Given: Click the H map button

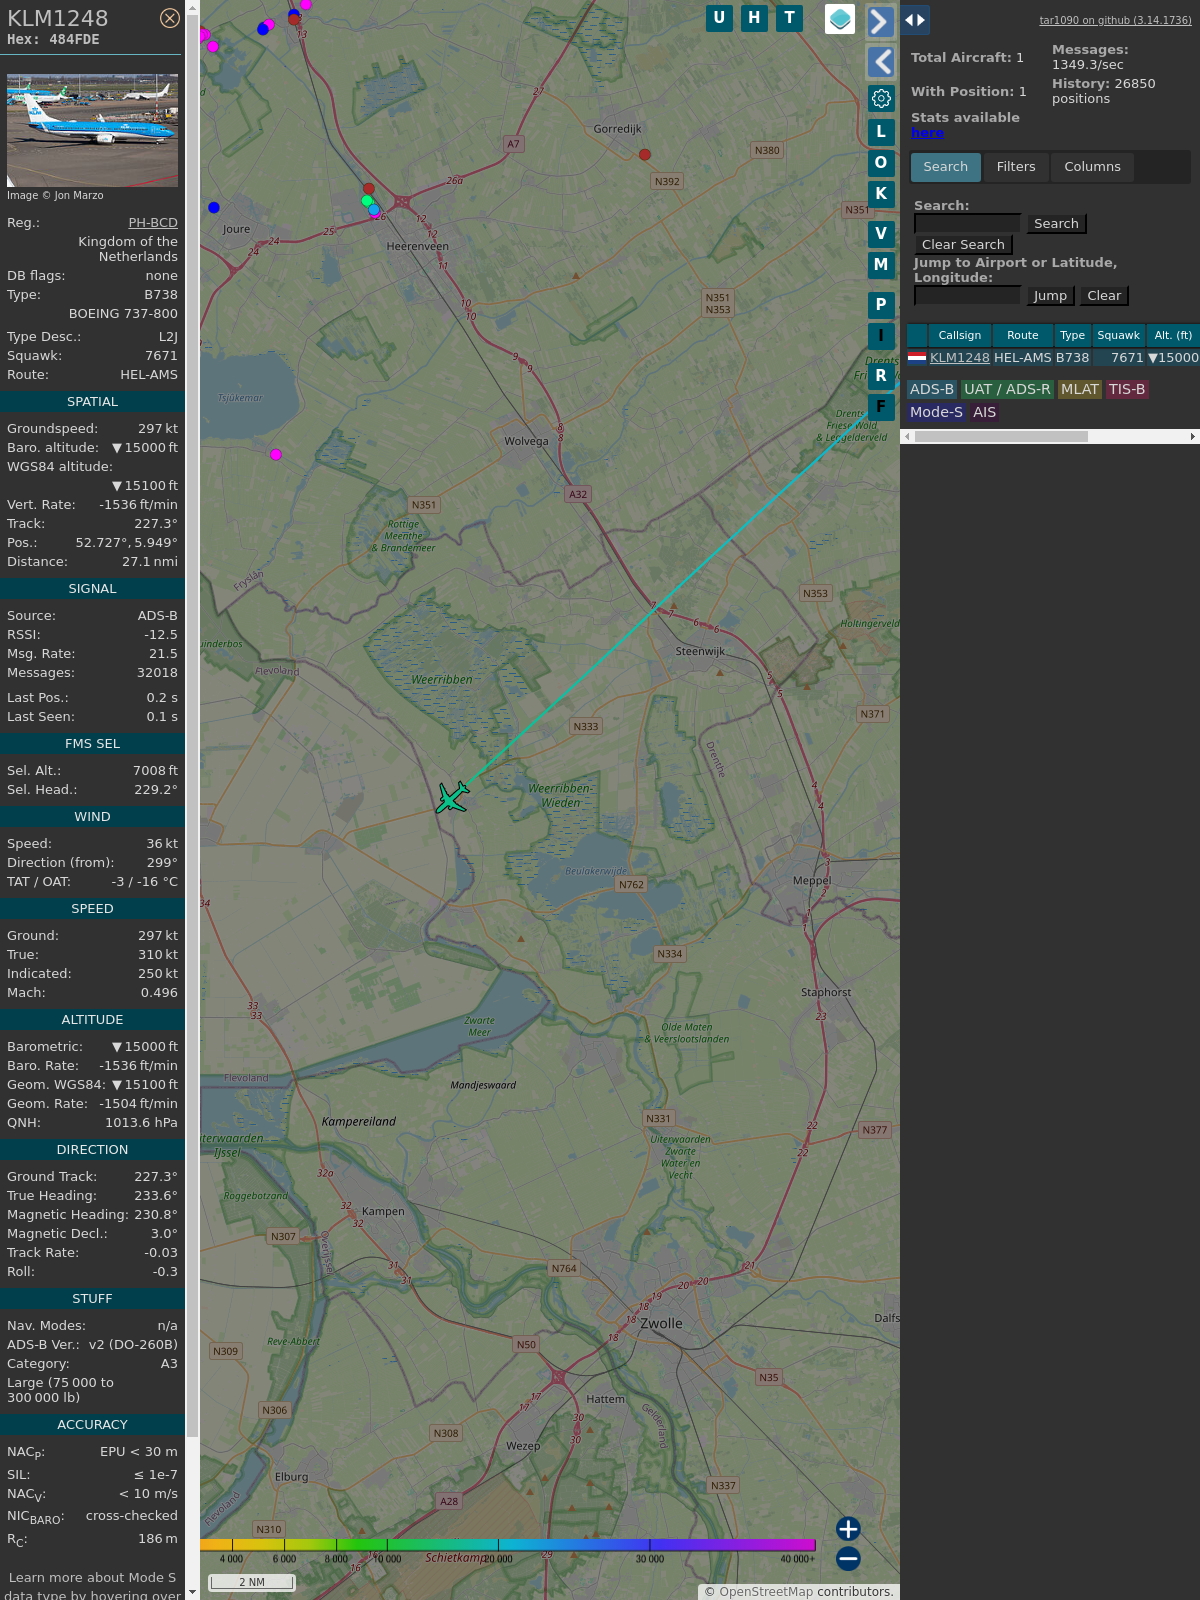Looking at the screenshot, I should [754, 18].
